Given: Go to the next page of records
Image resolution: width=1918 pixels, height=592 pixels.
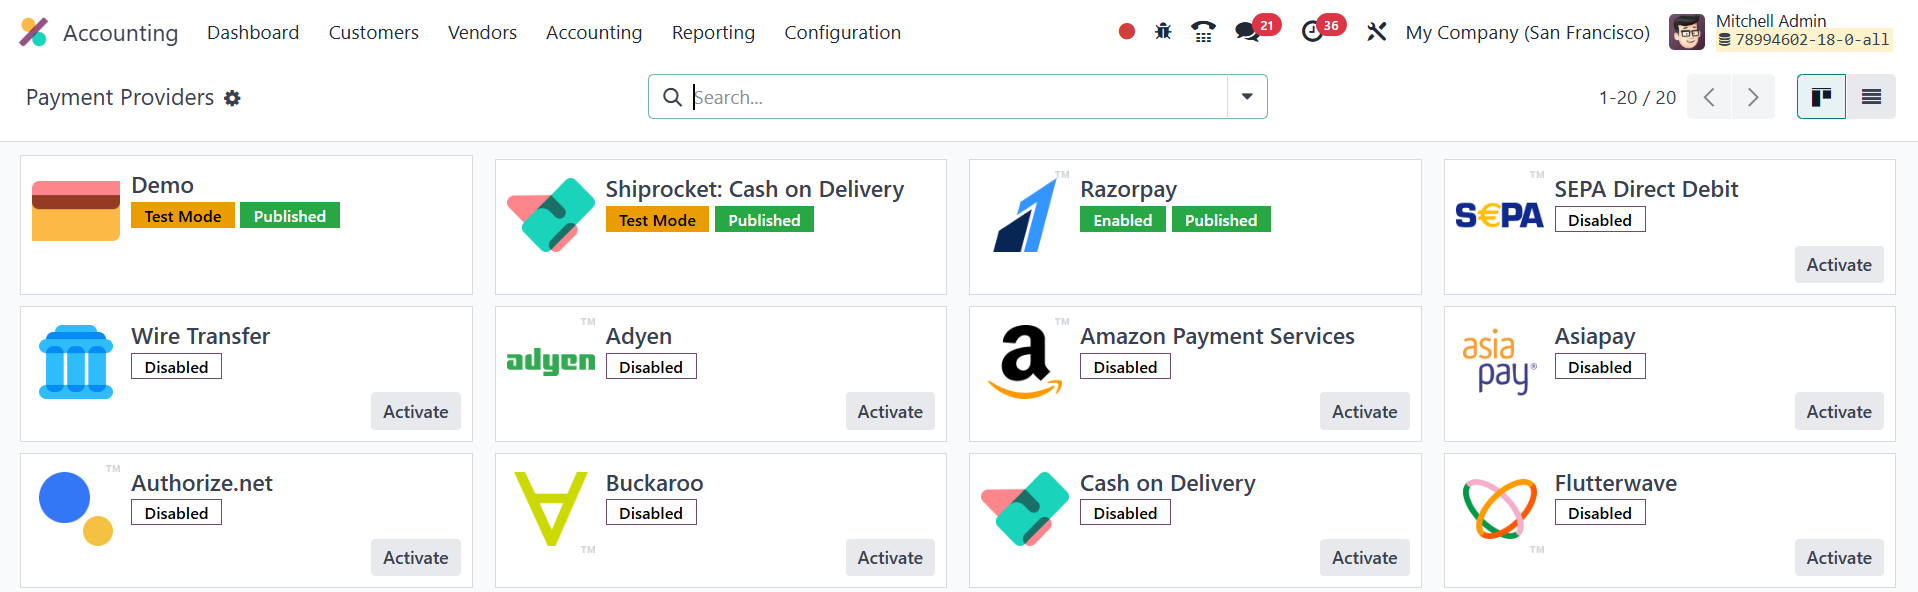Looking at the screenshot, I should 1753,97.
